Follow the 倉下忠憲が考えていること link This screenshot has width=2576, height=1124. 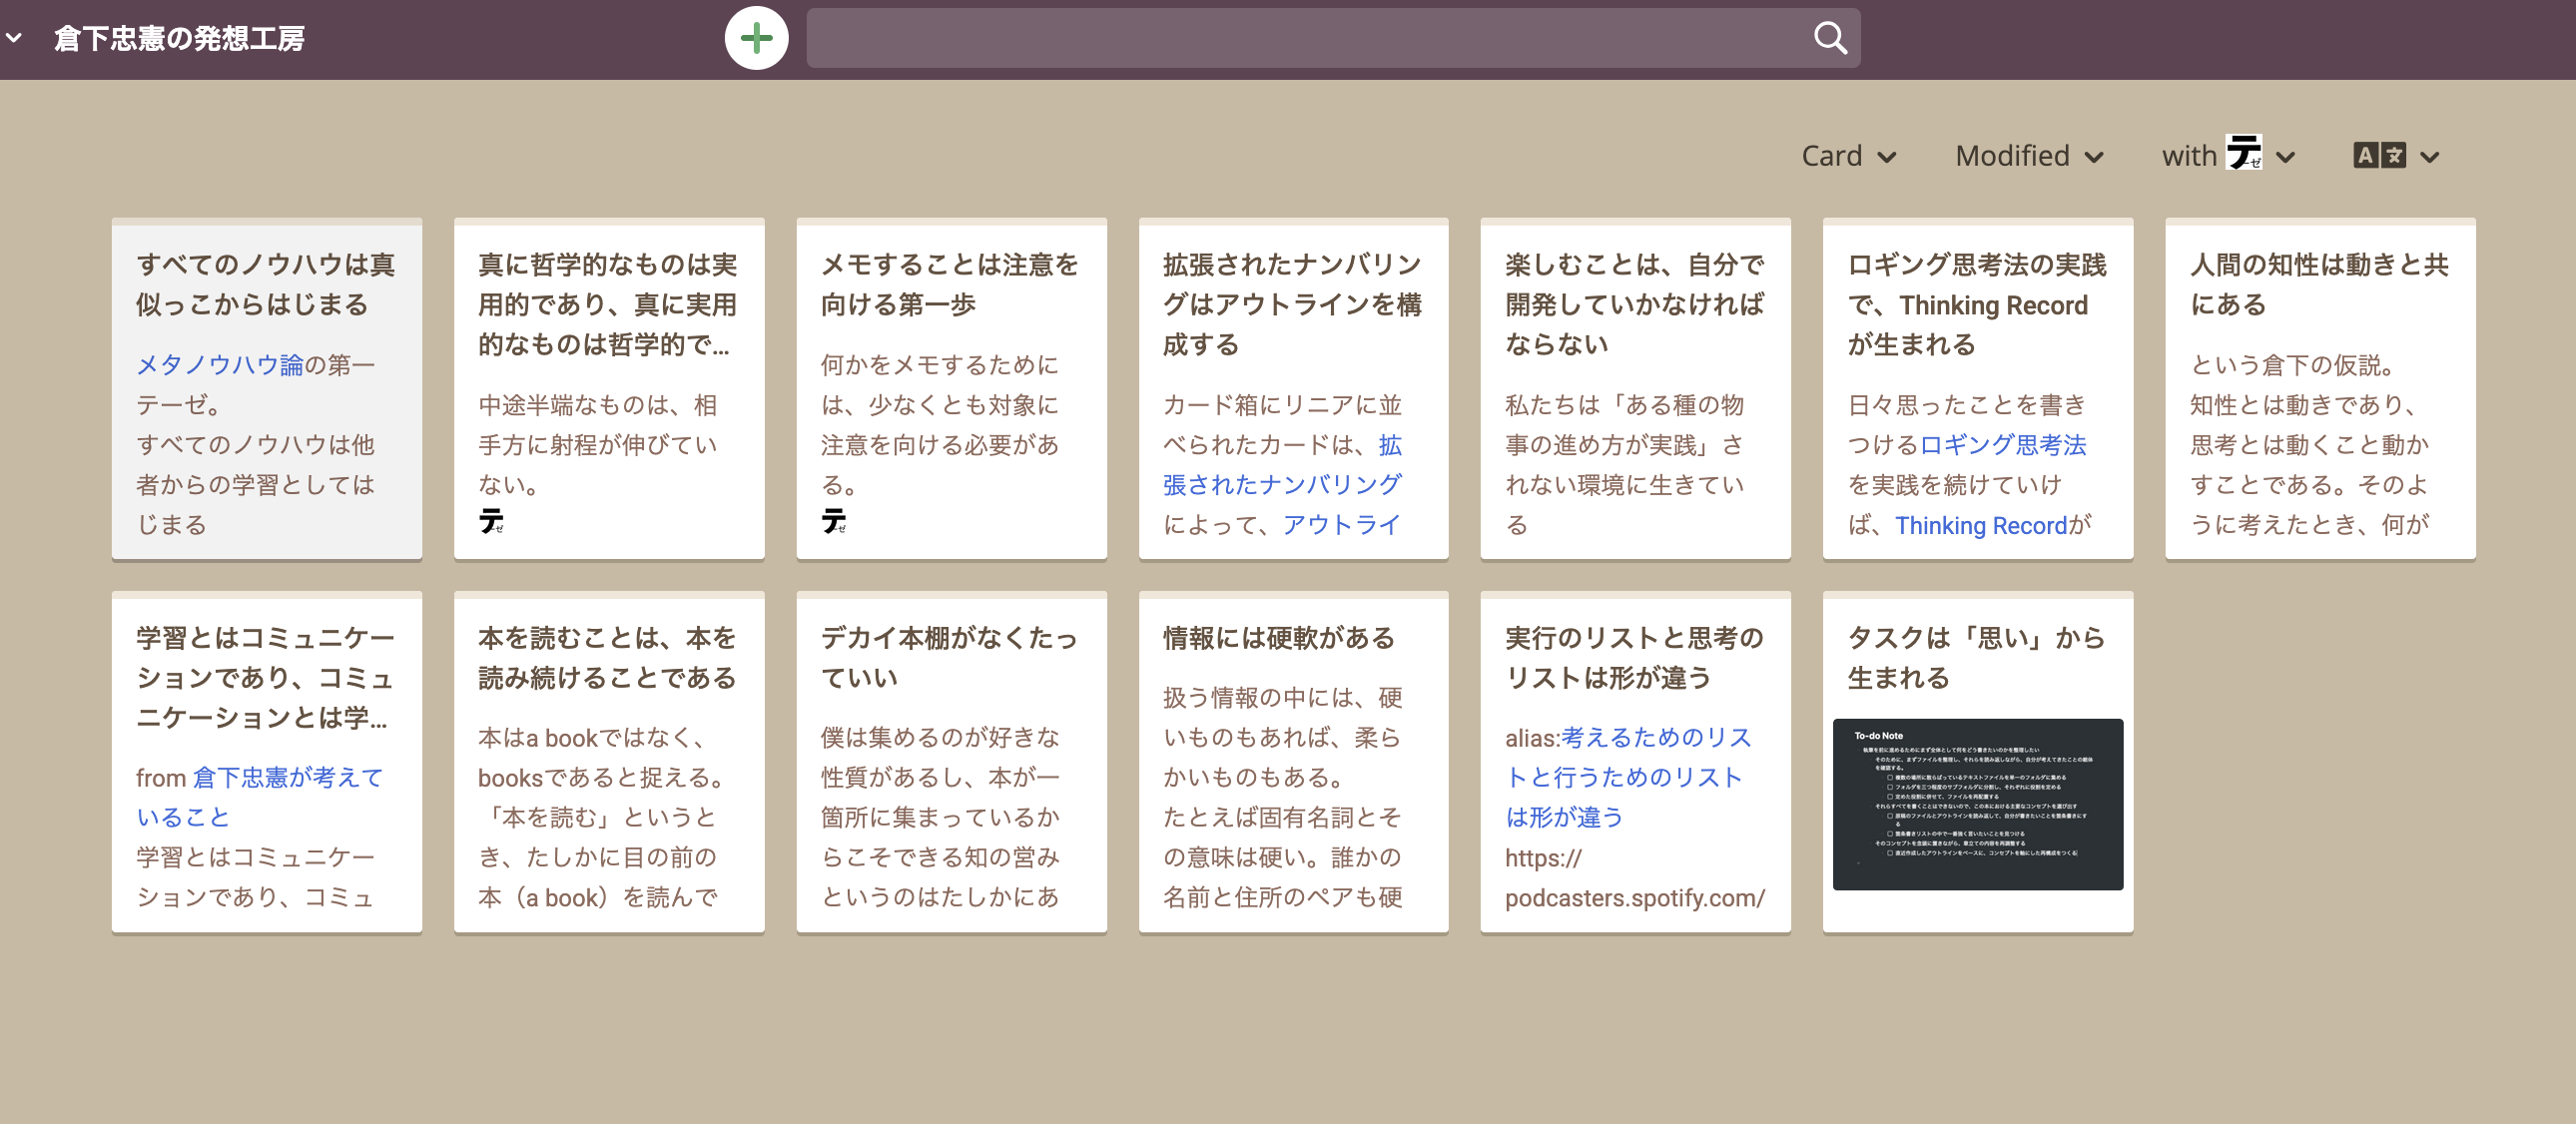pyautogui.click(x=260, y=797)
